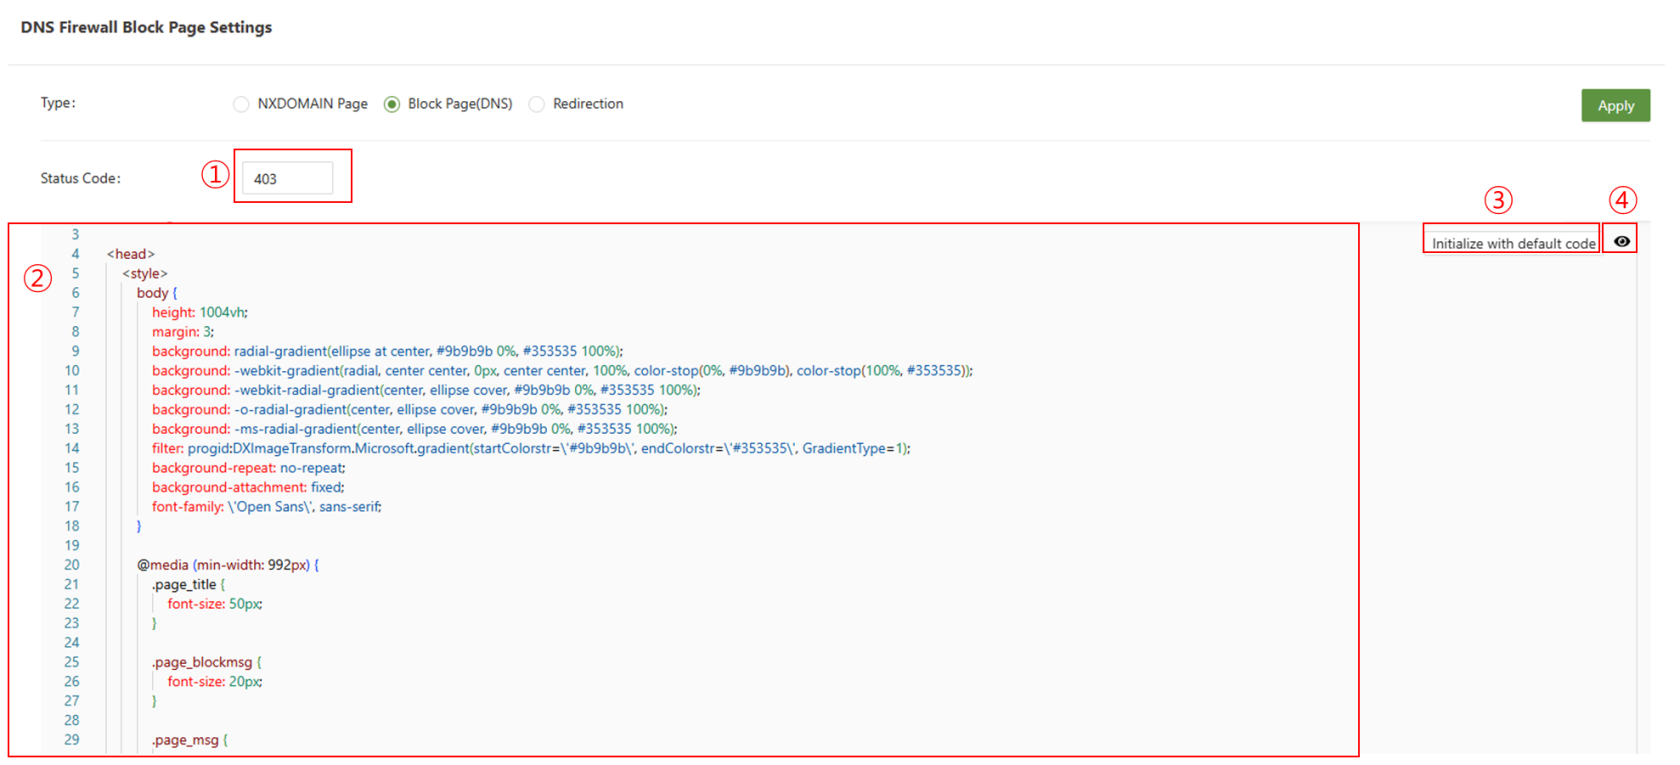The height and width of the screenshot is (765, 1680).
Task: Place cursor on the <head> tag line
Action: 131,254
